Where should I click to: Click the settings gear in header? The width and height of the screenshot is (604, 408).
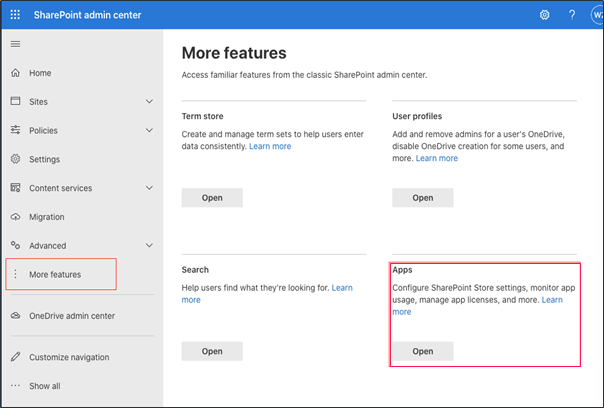coord(545,15)
